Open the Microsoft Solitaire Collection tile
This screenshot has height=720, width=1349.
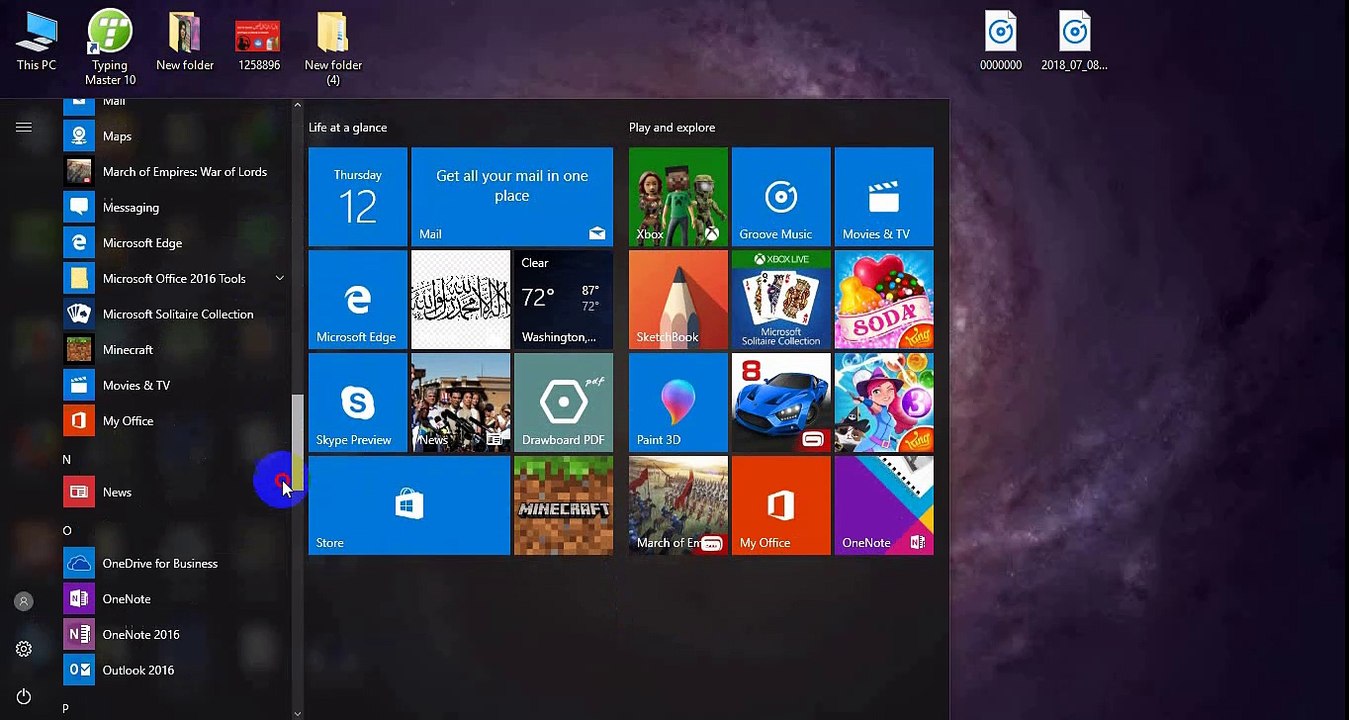pos(781,300)
